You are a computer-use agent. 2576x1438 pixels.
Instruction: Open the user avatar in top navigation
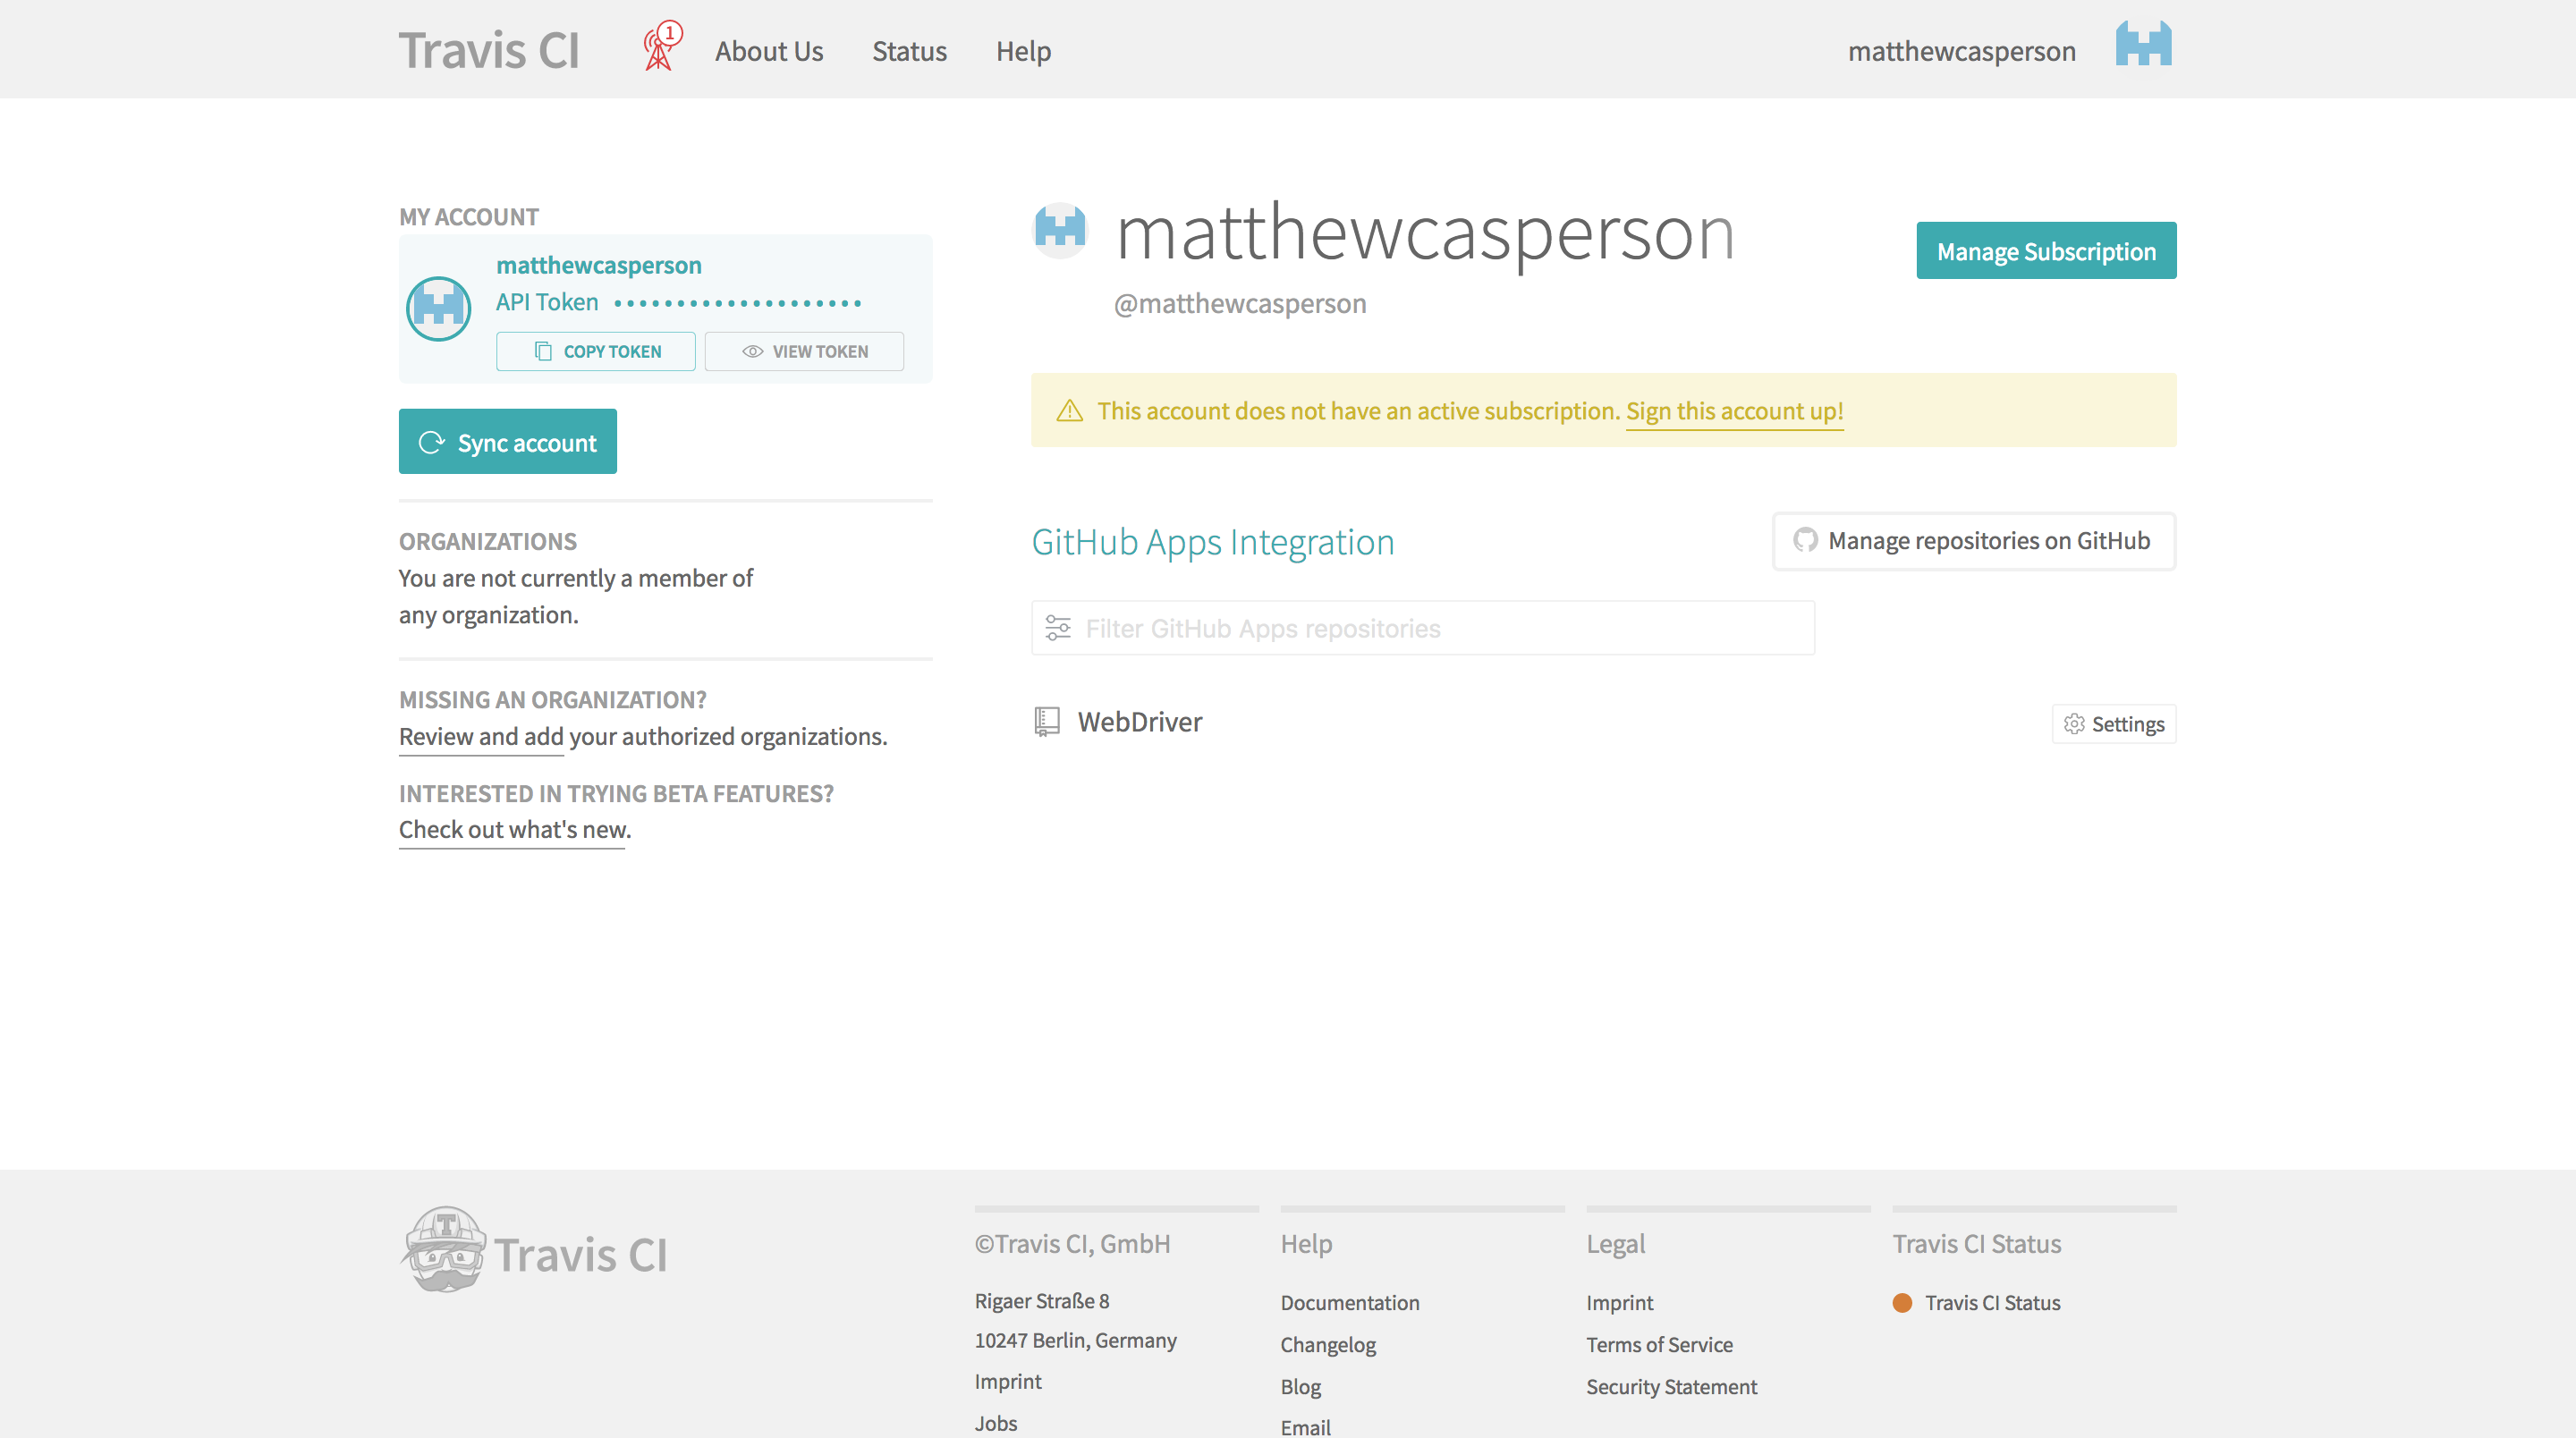2143,45
